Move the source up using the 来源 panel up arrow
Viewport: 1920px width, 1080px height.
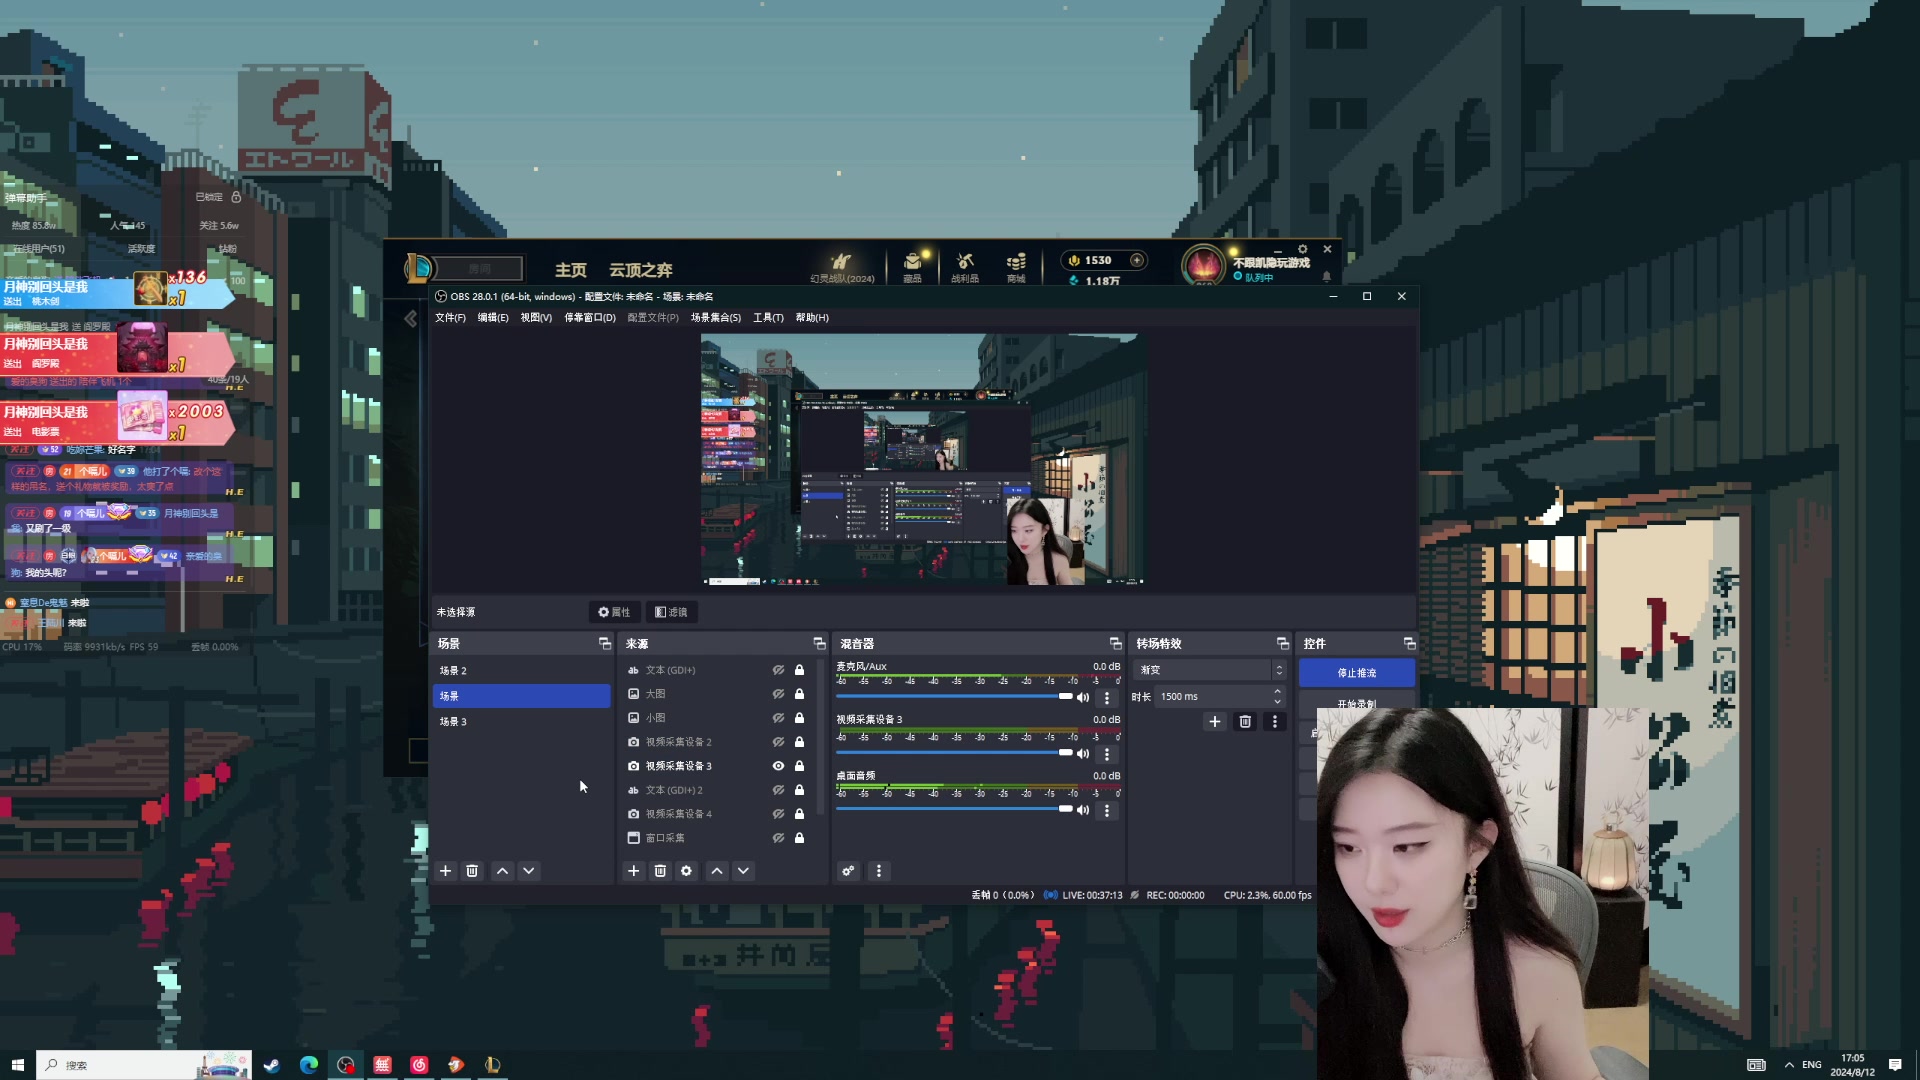coord(717,871)
